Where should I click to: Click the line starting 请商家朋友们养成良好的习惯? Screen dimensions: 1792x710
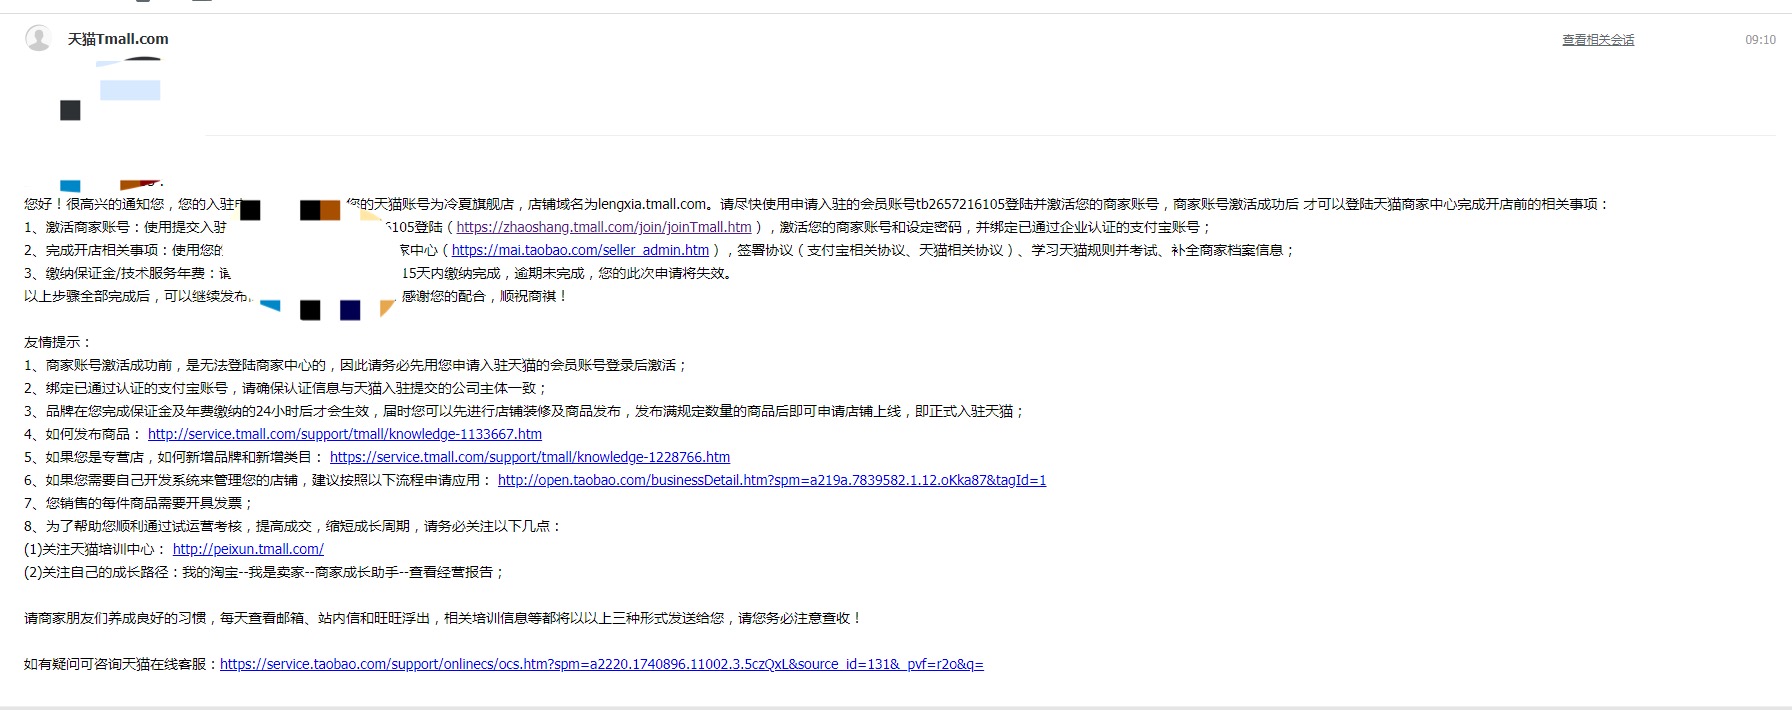tap(443, 618)
